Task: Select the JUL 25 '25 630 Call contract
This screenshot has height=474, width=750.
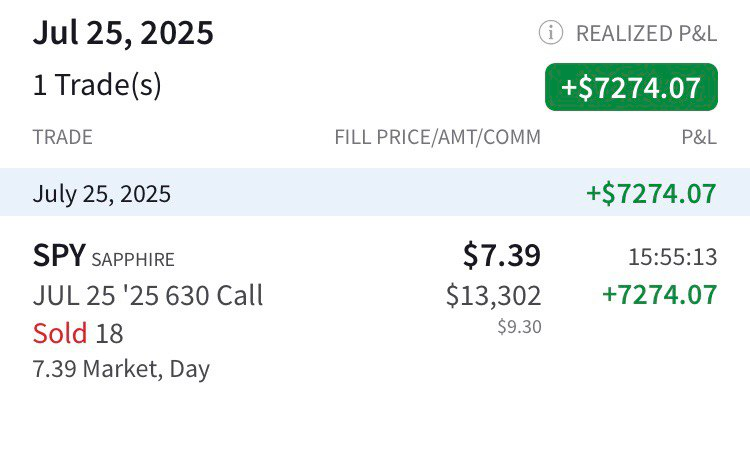Action: [148, 295]
